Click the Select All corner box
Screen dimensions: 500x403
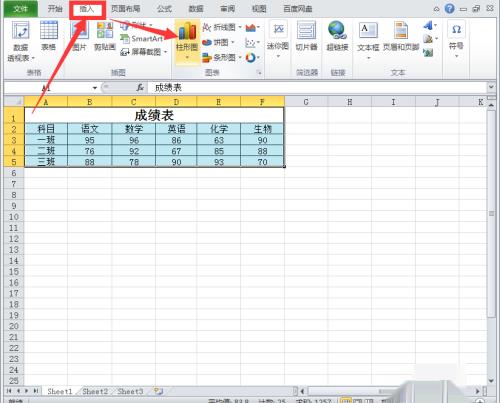pos(14,101)
